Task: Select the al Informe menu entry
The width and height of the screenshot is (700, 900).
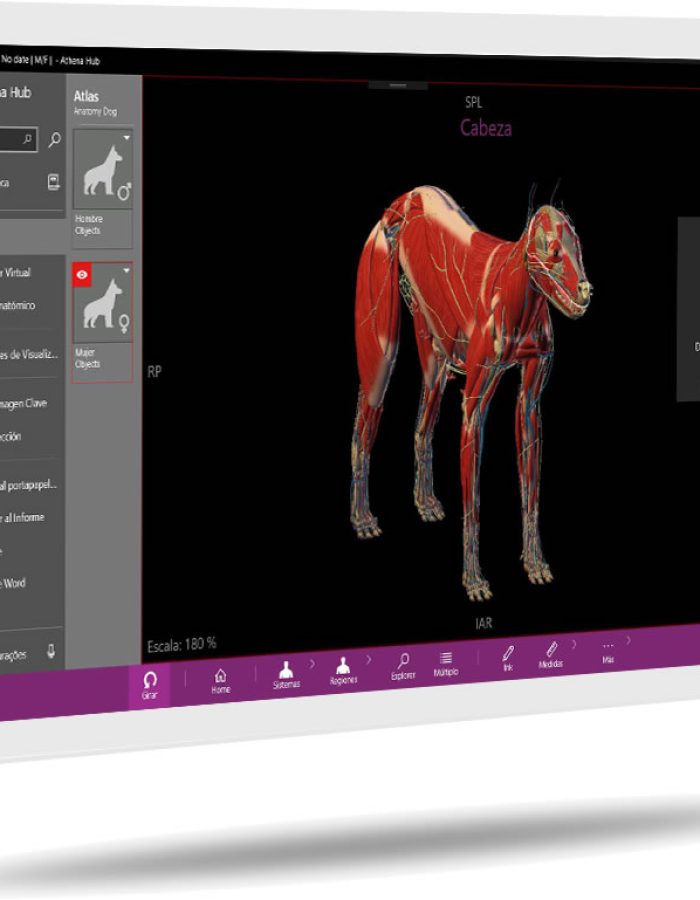Action: point(23,518)
